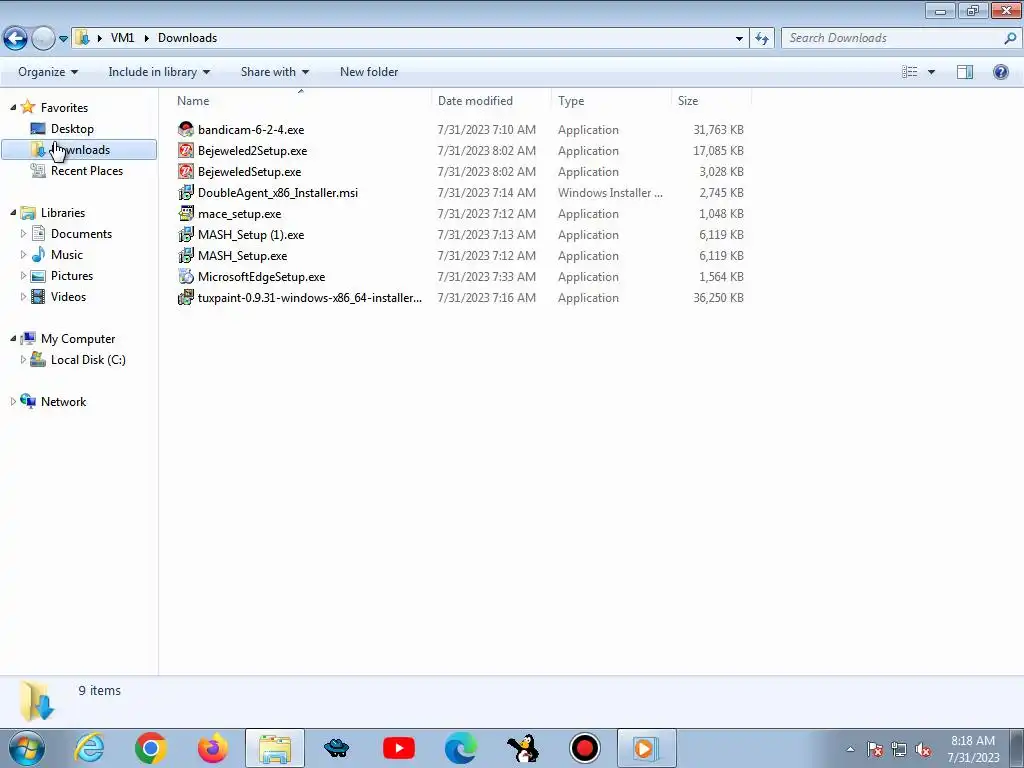Select Videos library in navigation pane

point(68,296)
